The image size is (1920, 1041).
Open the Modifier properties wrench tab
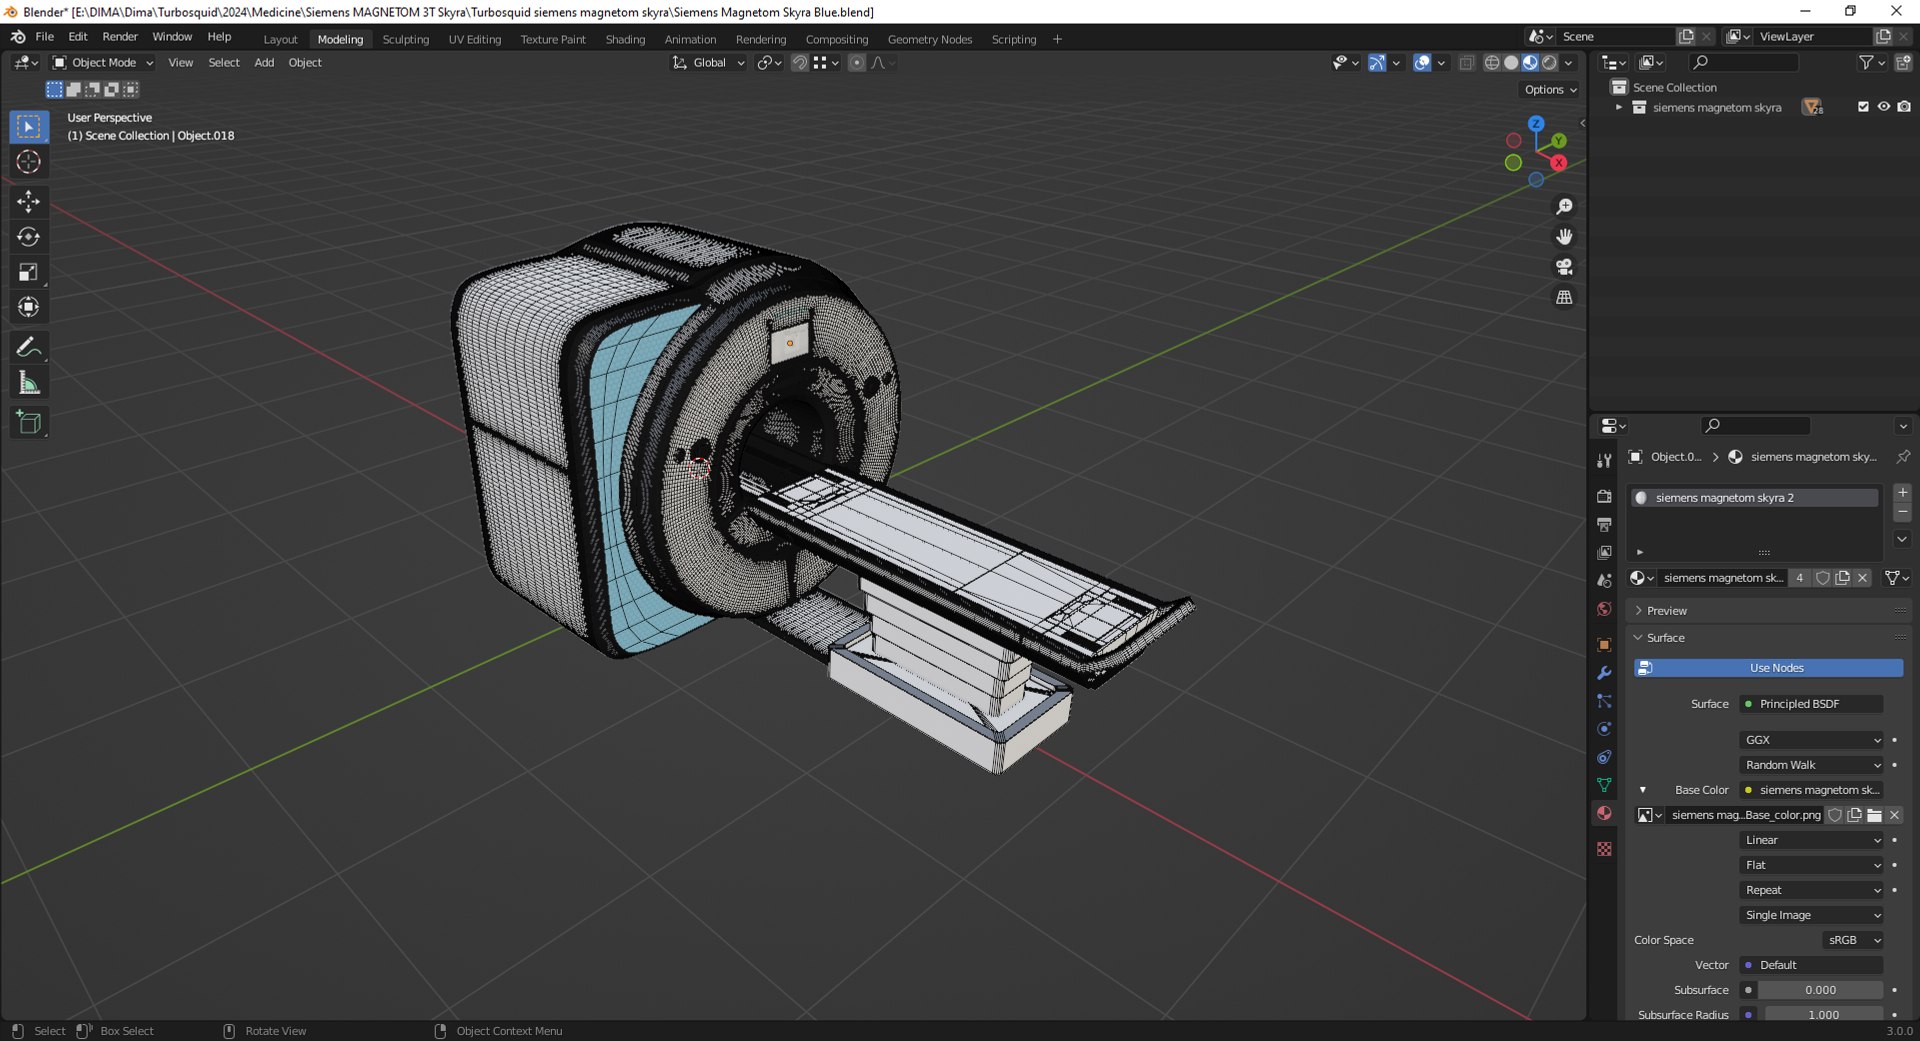(x=1604, y=673)
